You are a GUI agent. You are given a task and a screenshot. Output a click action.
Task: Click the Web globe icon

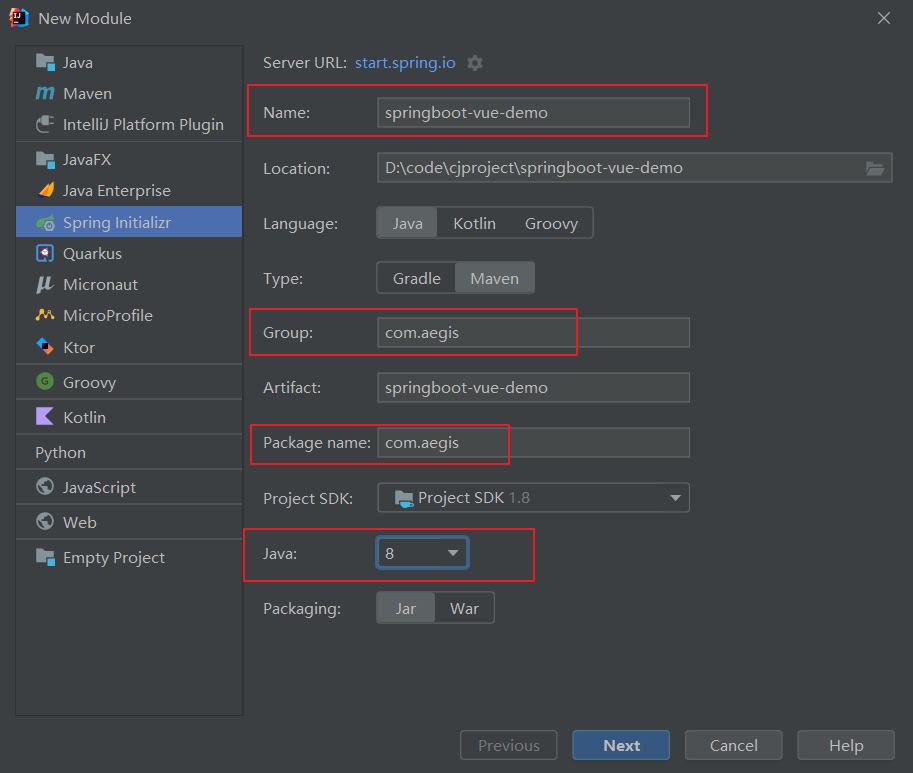click(x=45, y=521)
